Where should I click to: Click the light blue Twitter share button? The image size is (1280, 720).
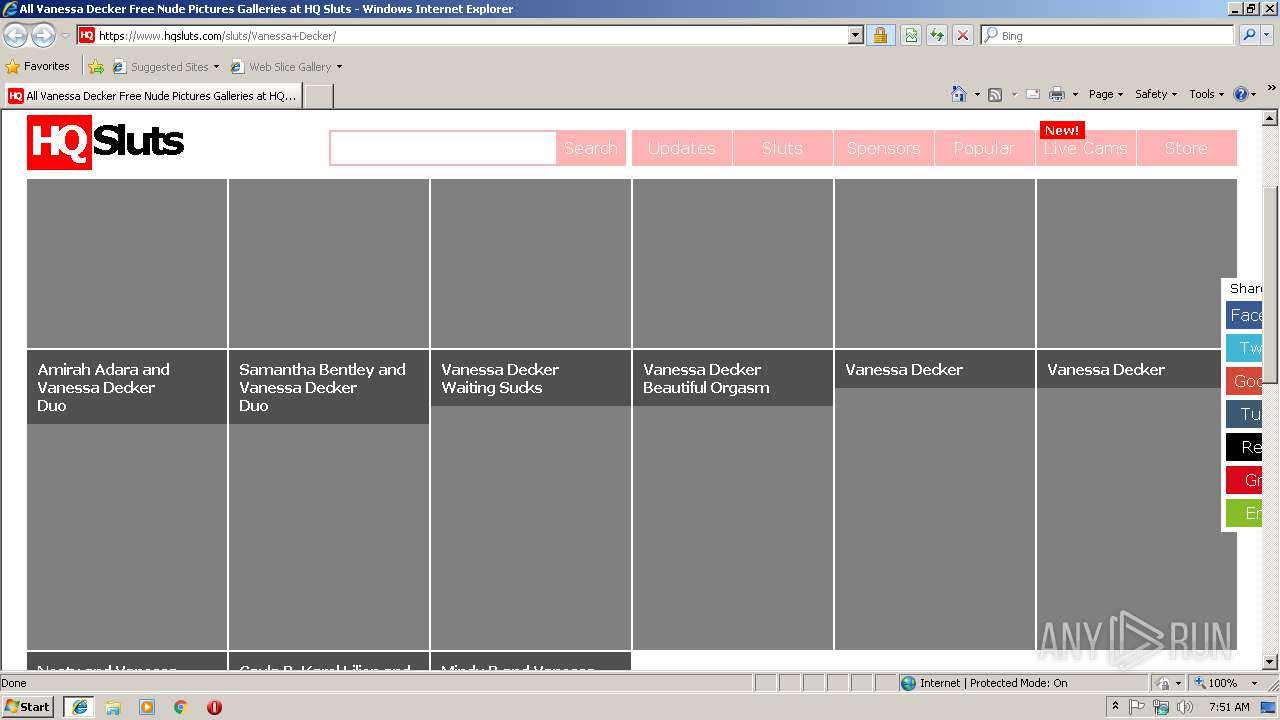coord(1244,348)
